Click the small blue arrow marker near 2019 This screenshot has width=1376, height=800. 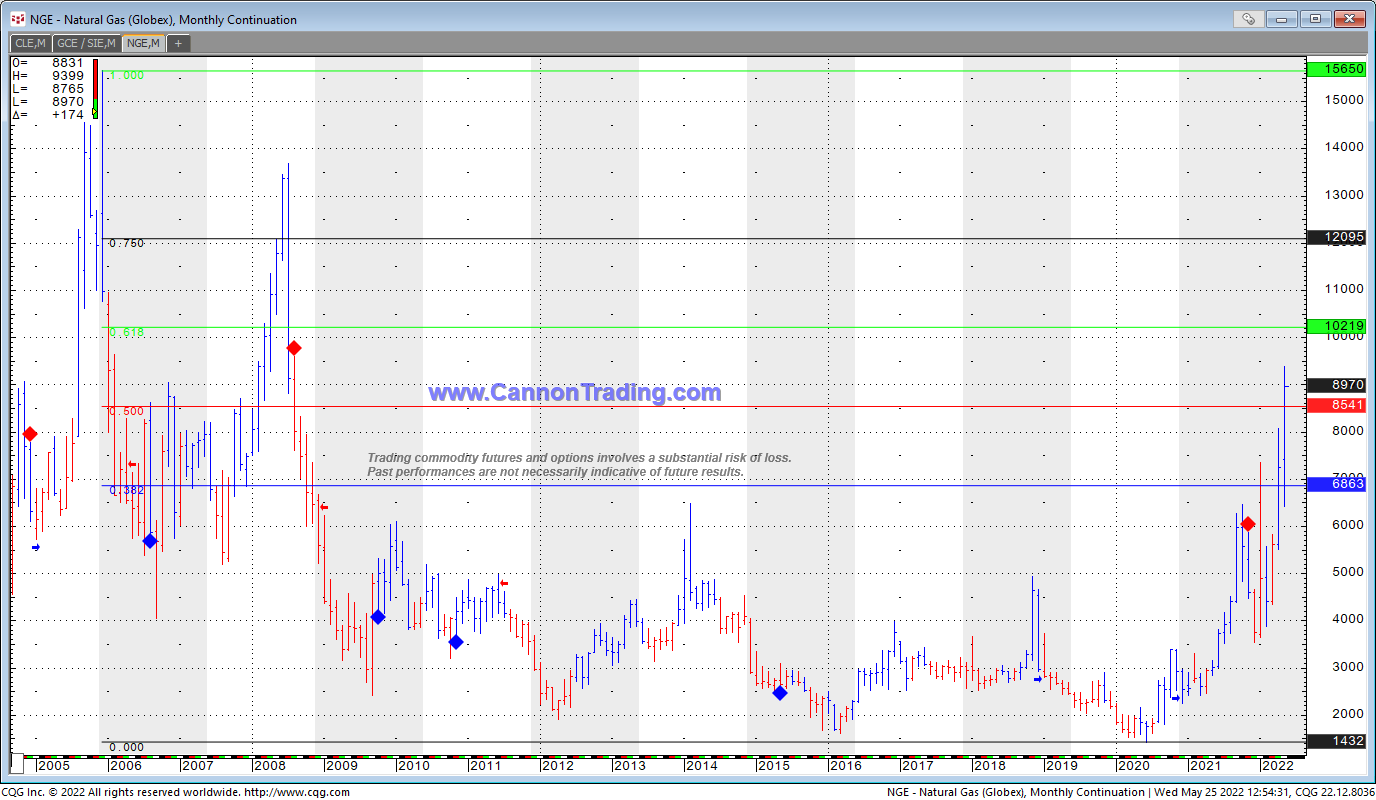[x=1038, y=679]
